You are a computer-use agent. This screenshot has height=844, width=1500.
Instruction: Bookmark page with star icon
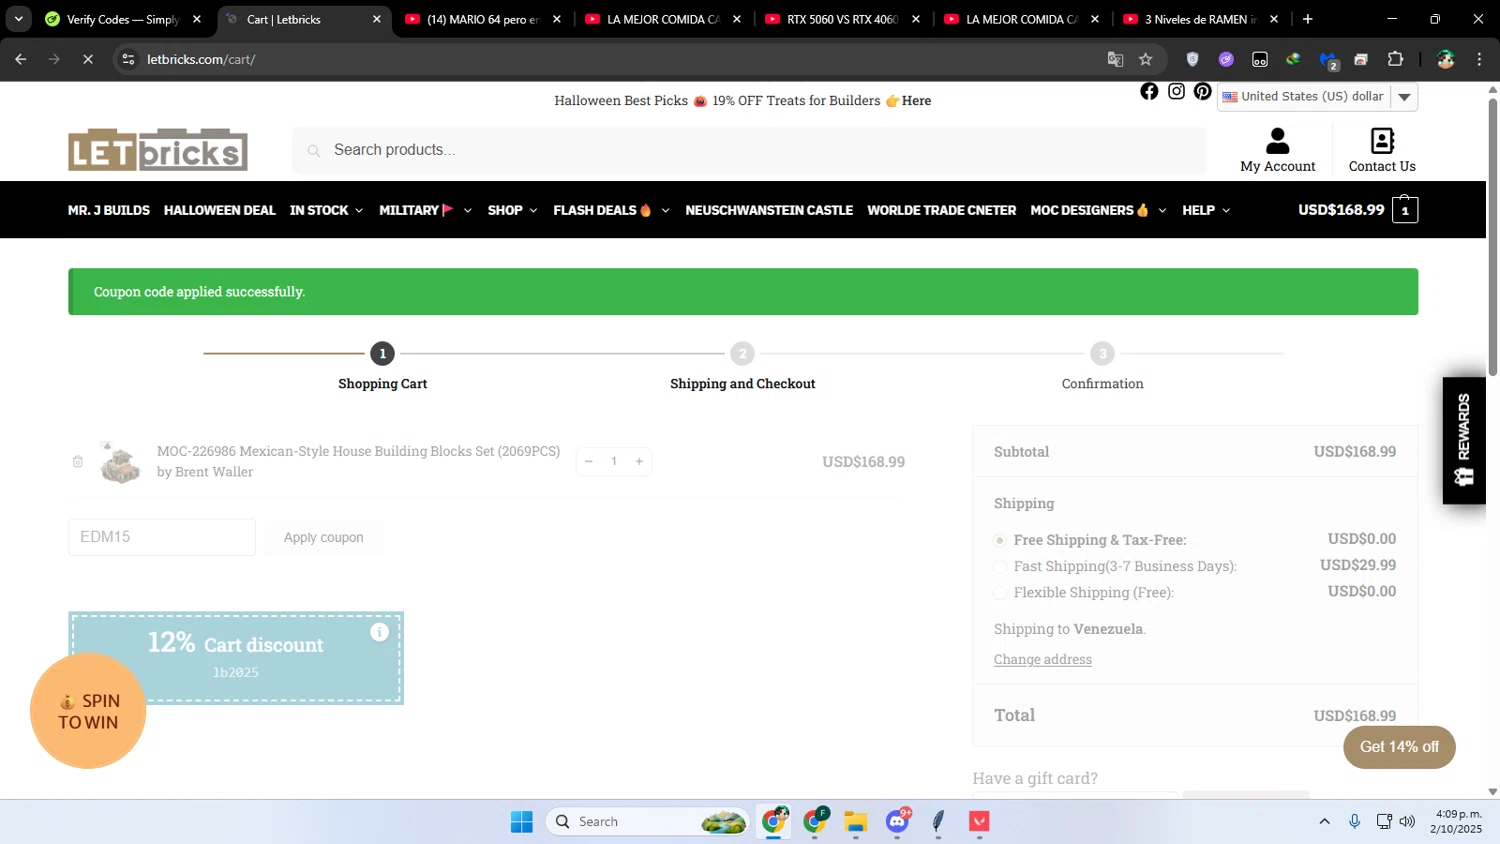coord(1146,59)
